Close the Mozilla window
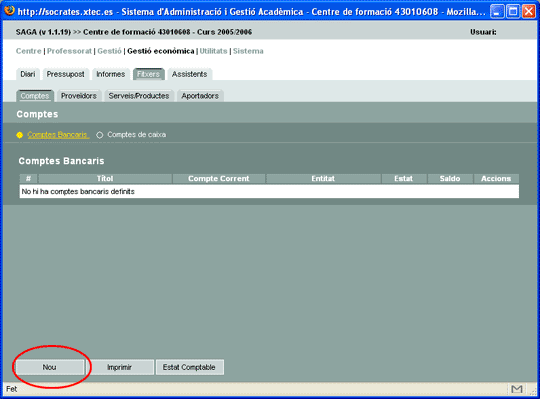This screenshot has width=540, height=399. [x=529, y=11]
